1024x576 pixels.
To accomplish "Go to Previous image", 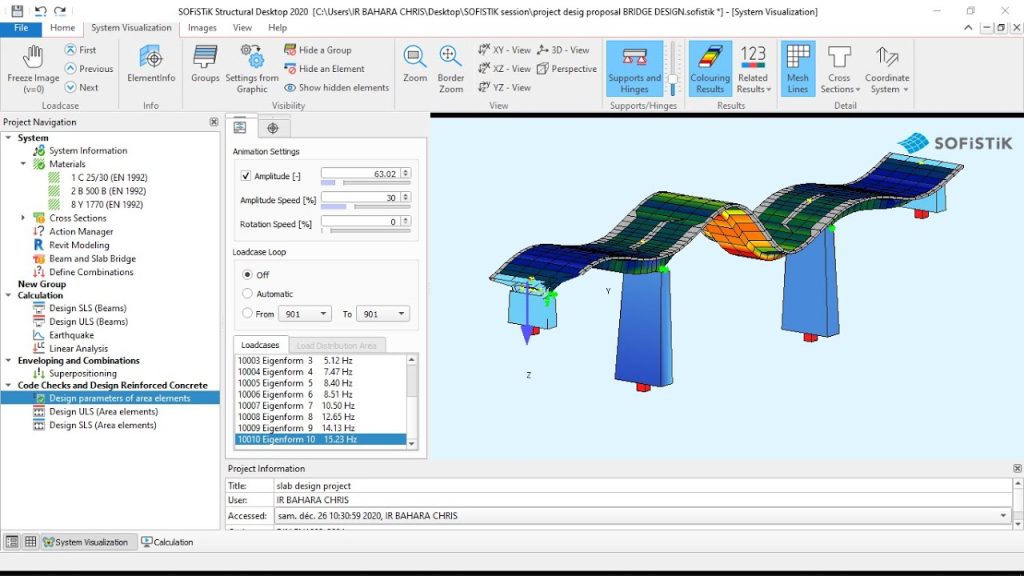I will click(89, 69).
